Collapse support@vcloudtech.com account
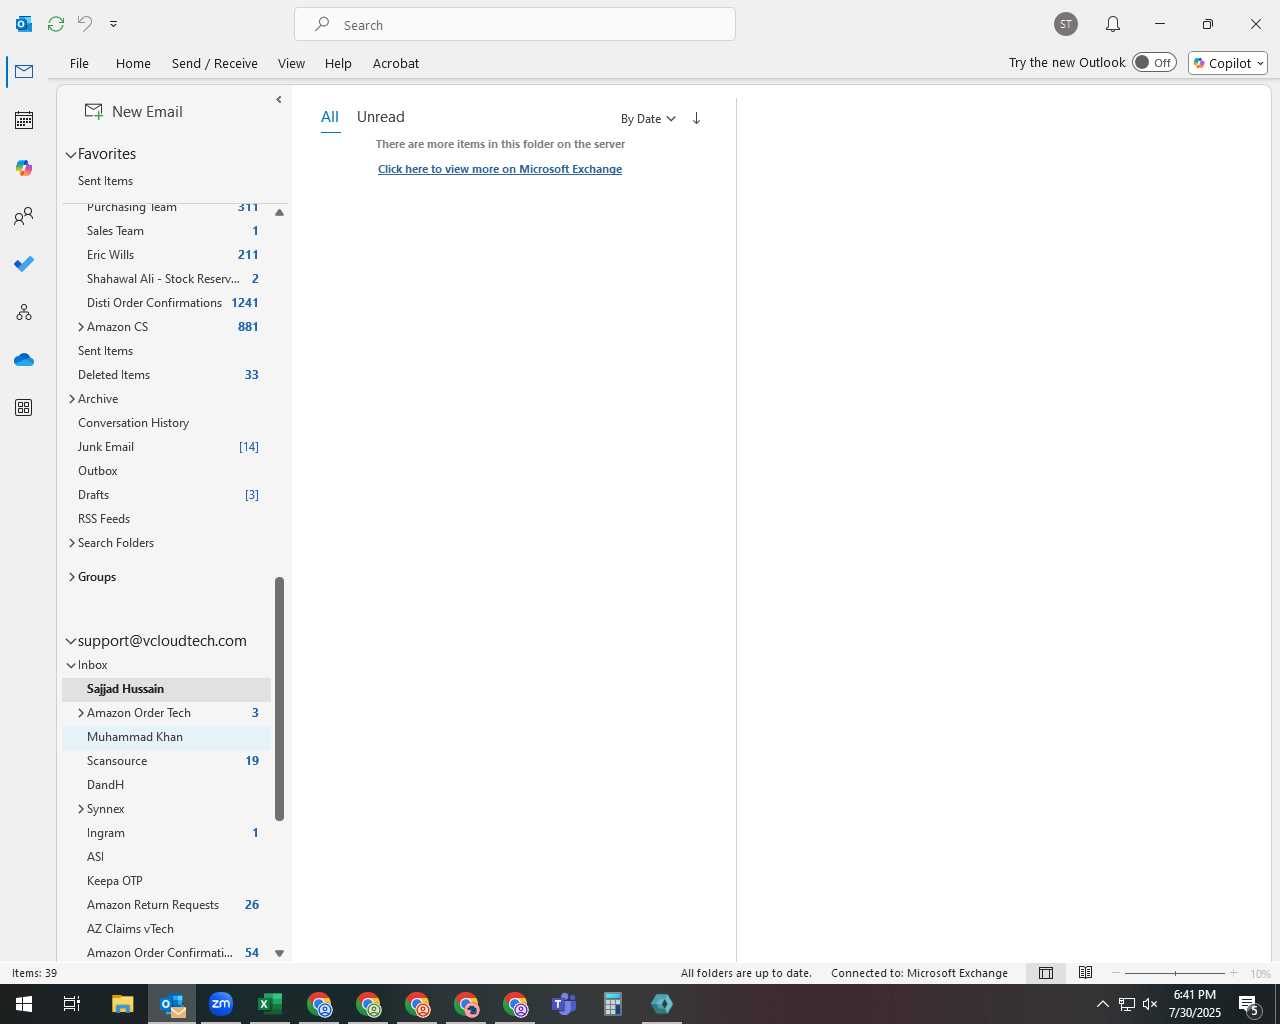1280x1024 pixels. 71,641
